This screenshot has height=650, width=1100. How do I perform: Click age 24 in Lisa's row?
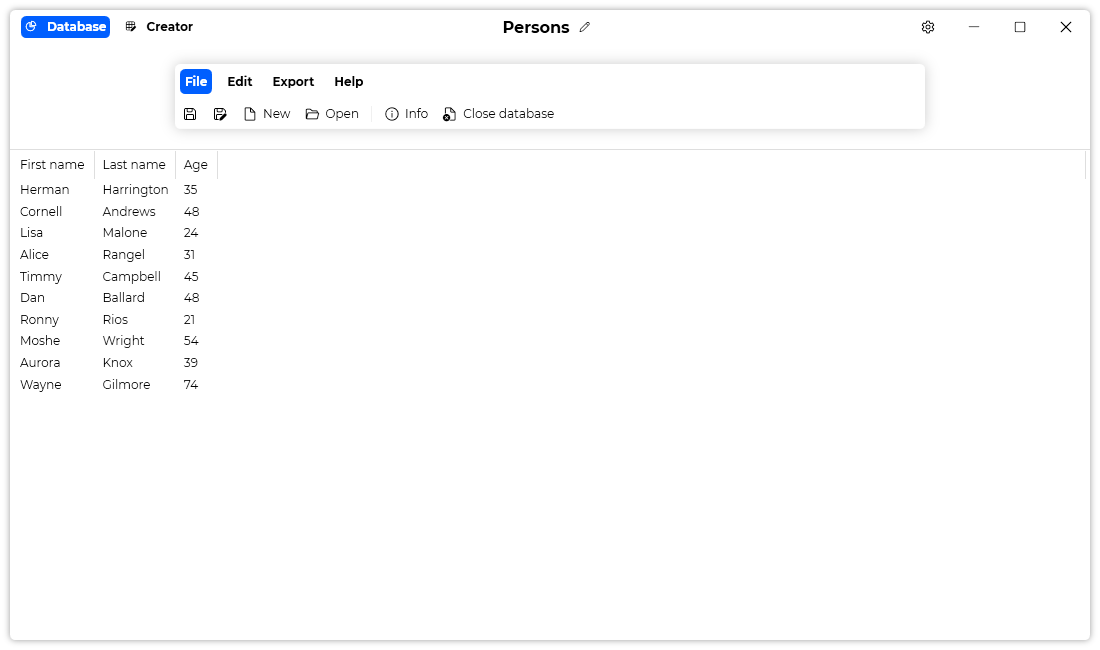click(191, 232)
